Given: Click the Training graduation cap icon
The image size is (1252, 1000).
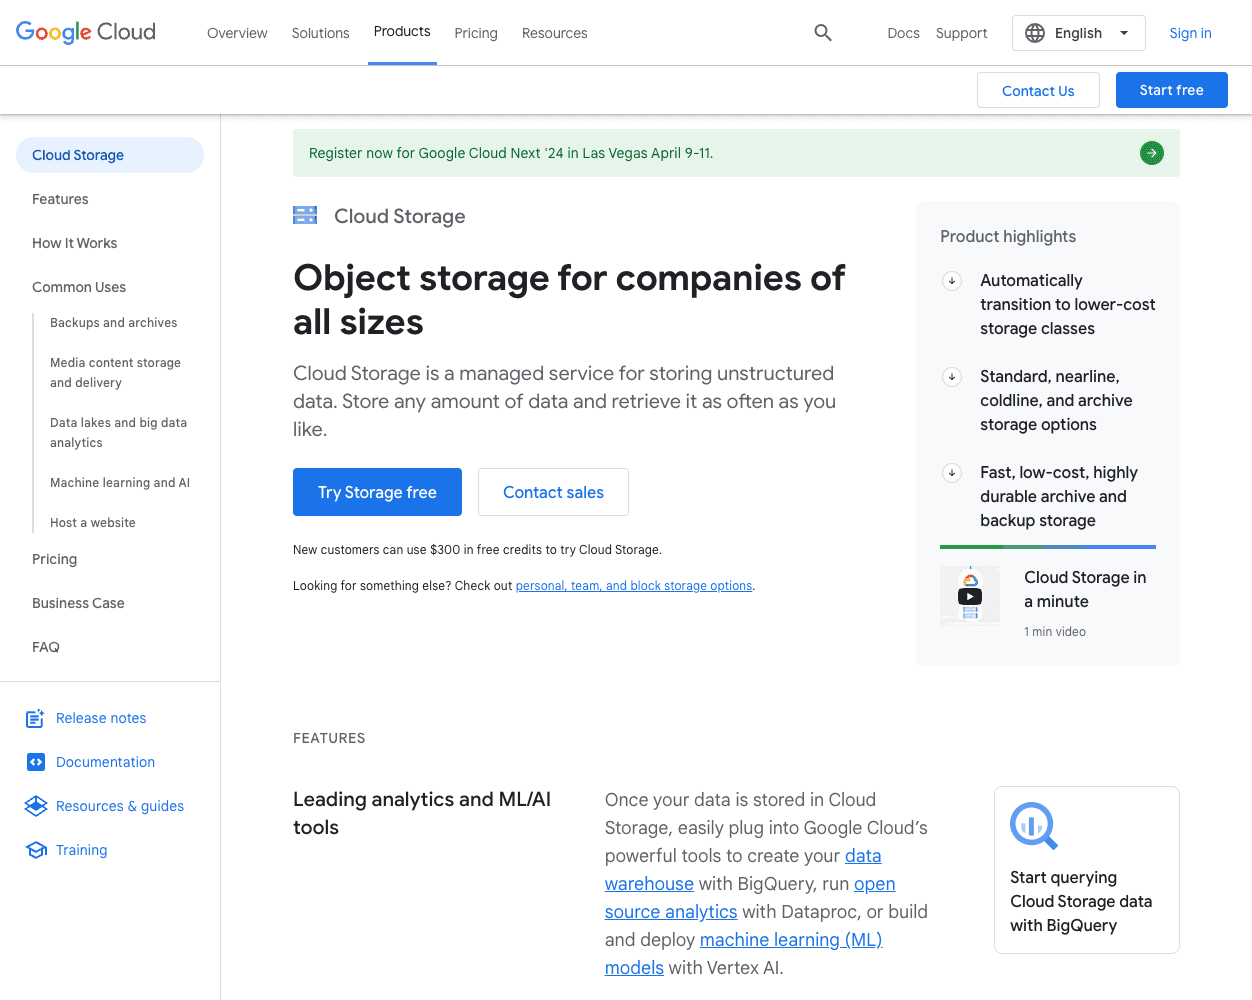Looking at the screenshot, I should [x=37, y=850].
